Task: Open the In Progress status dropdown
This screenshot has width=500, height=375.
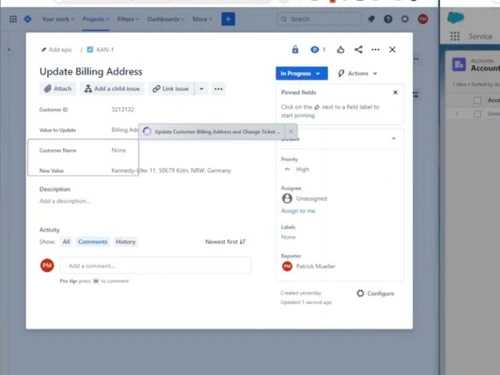Action: [302, 73]
